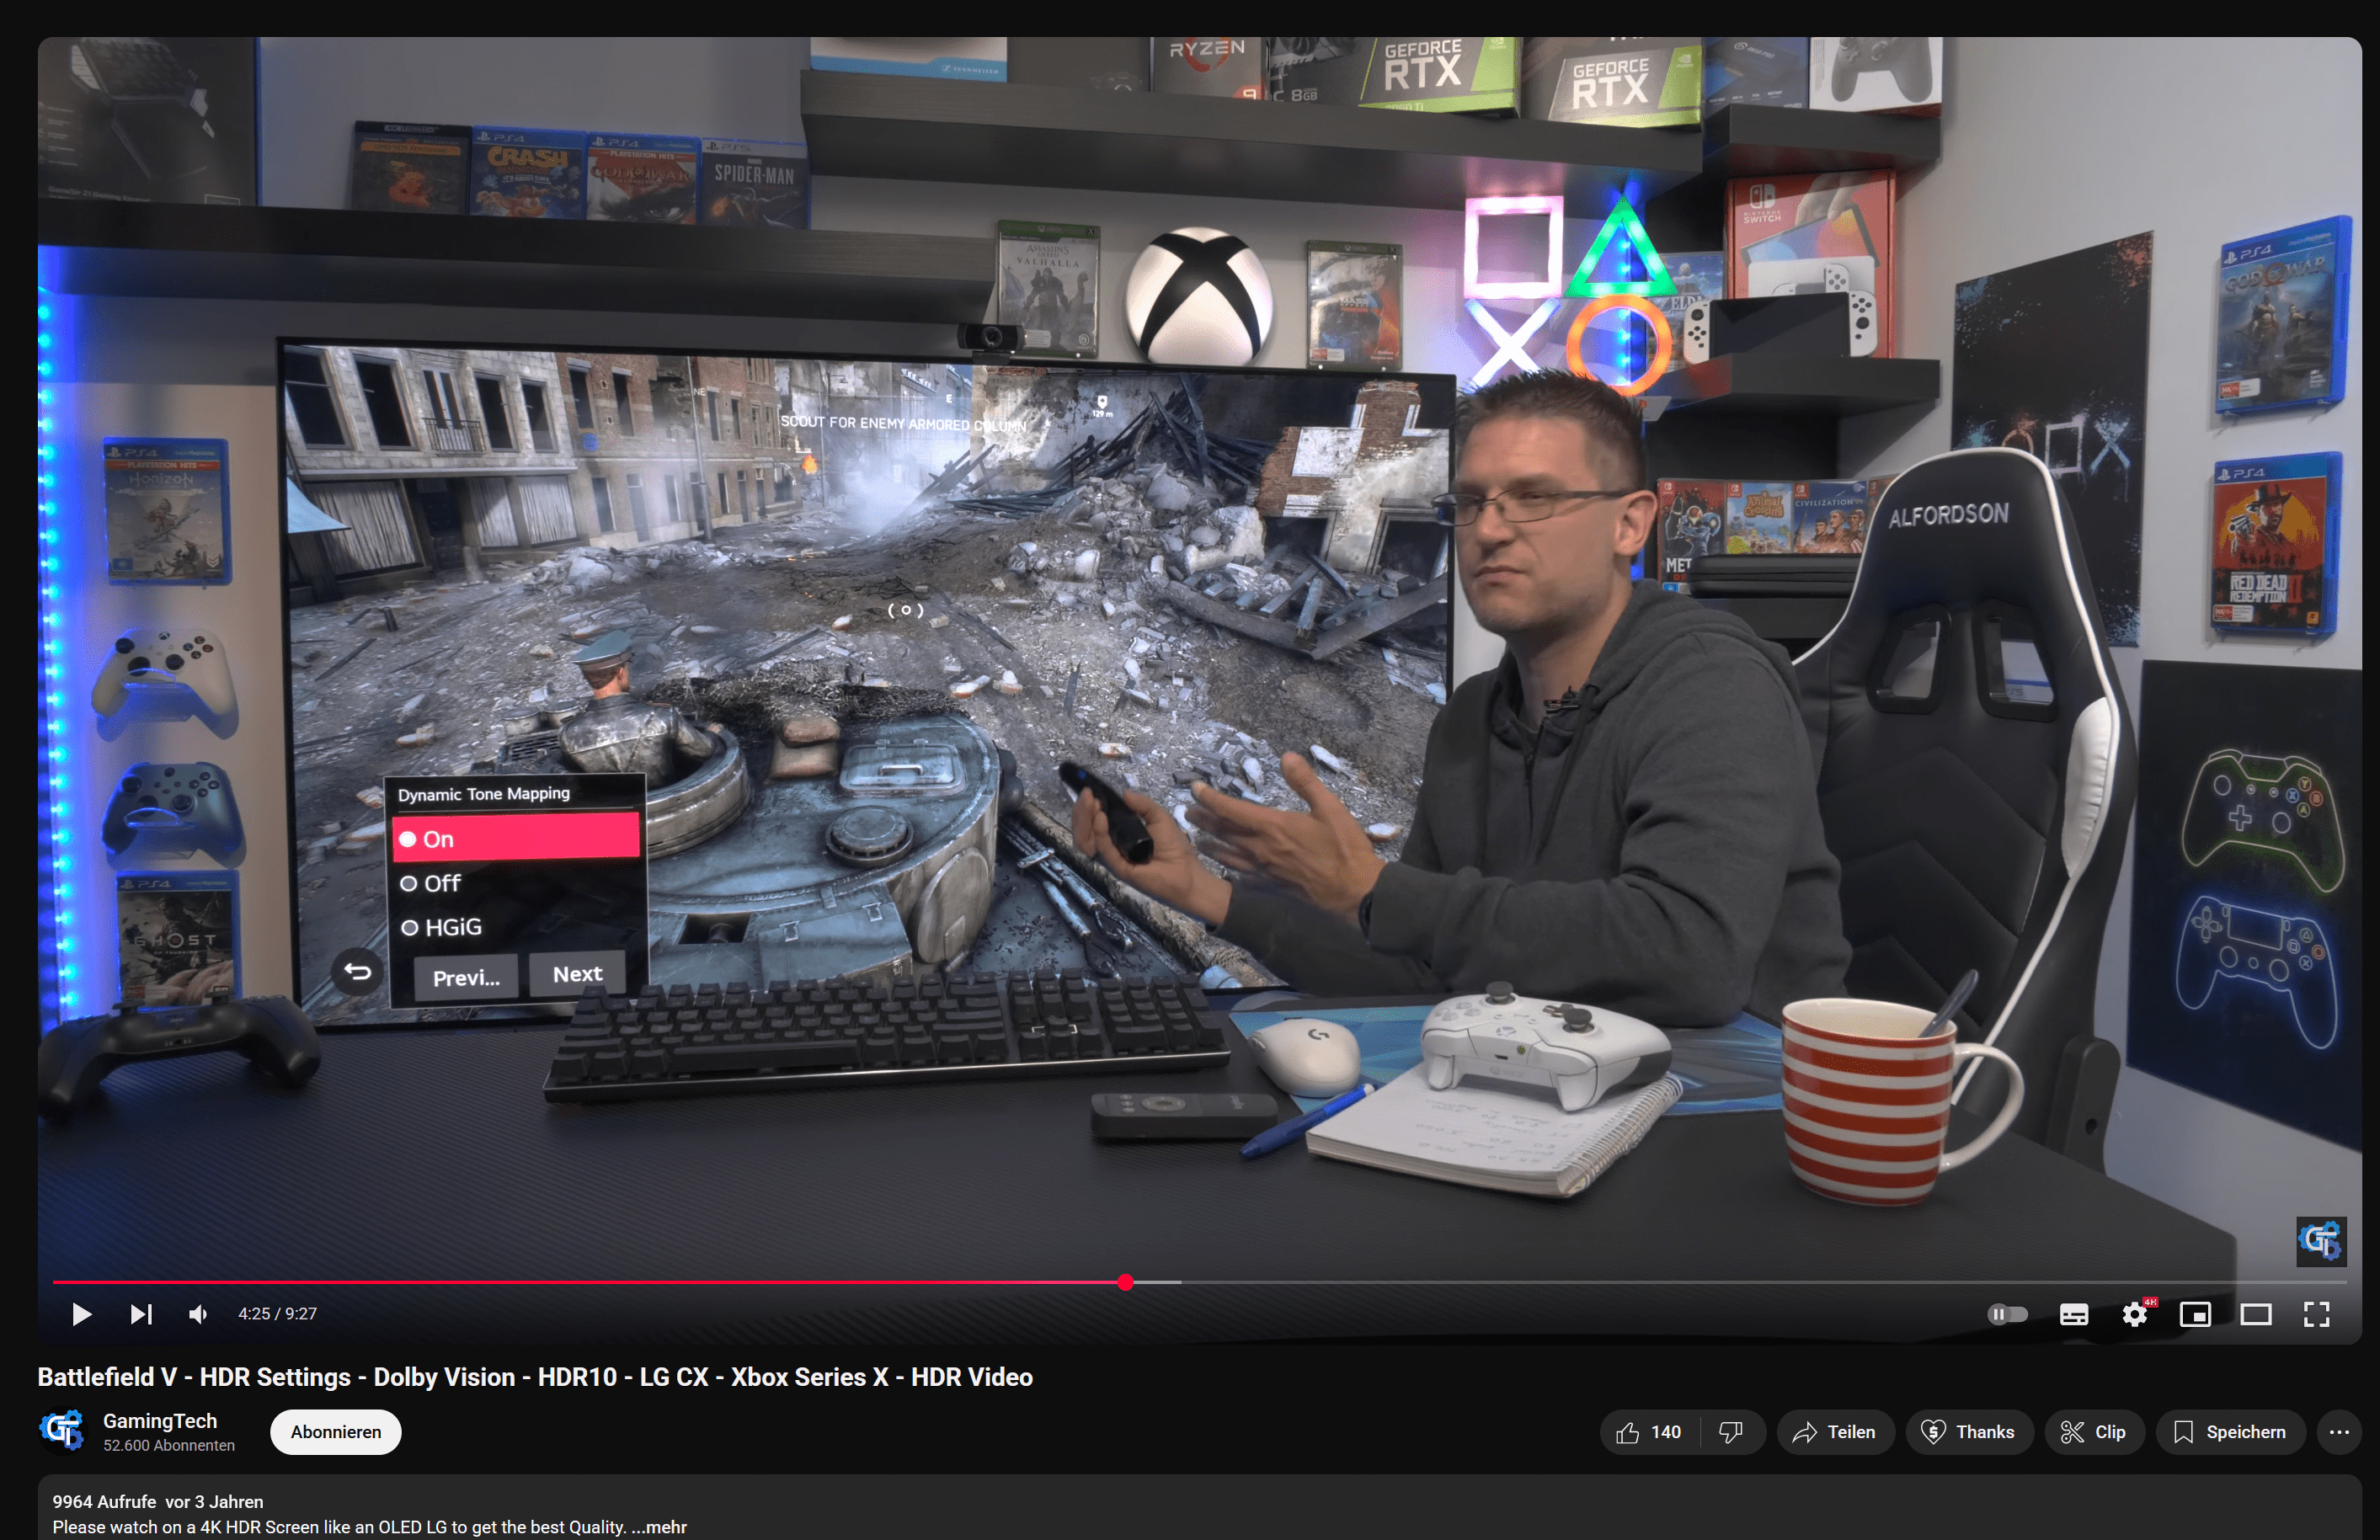Screen dimensions: 2380x1540
Task: Click the Teilen share button
Action: pos(1835,1432)
